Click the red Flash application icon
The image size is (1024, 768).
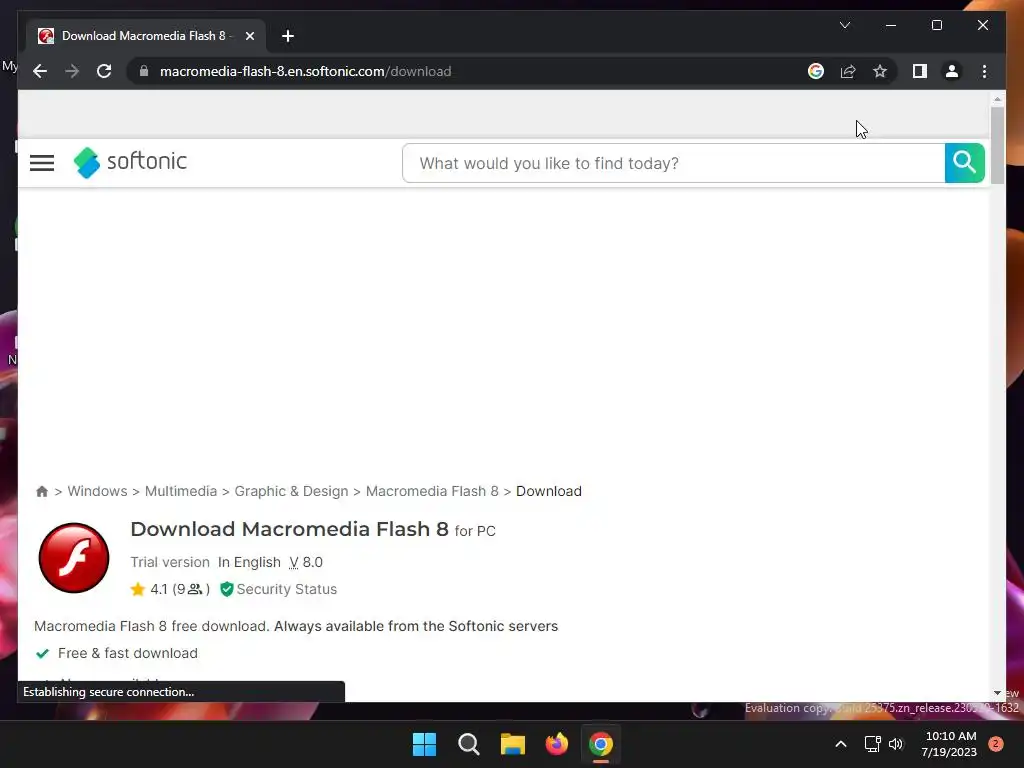pos(74,558)
